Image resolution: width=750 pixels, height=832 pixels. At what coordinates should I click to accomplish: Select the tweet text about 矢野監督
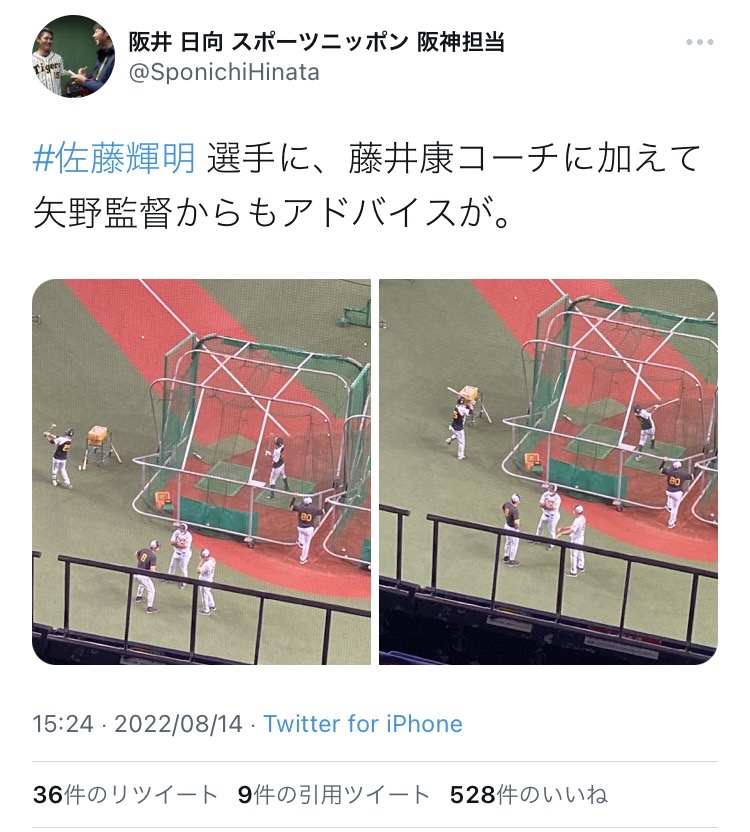[x=271, y=214]
